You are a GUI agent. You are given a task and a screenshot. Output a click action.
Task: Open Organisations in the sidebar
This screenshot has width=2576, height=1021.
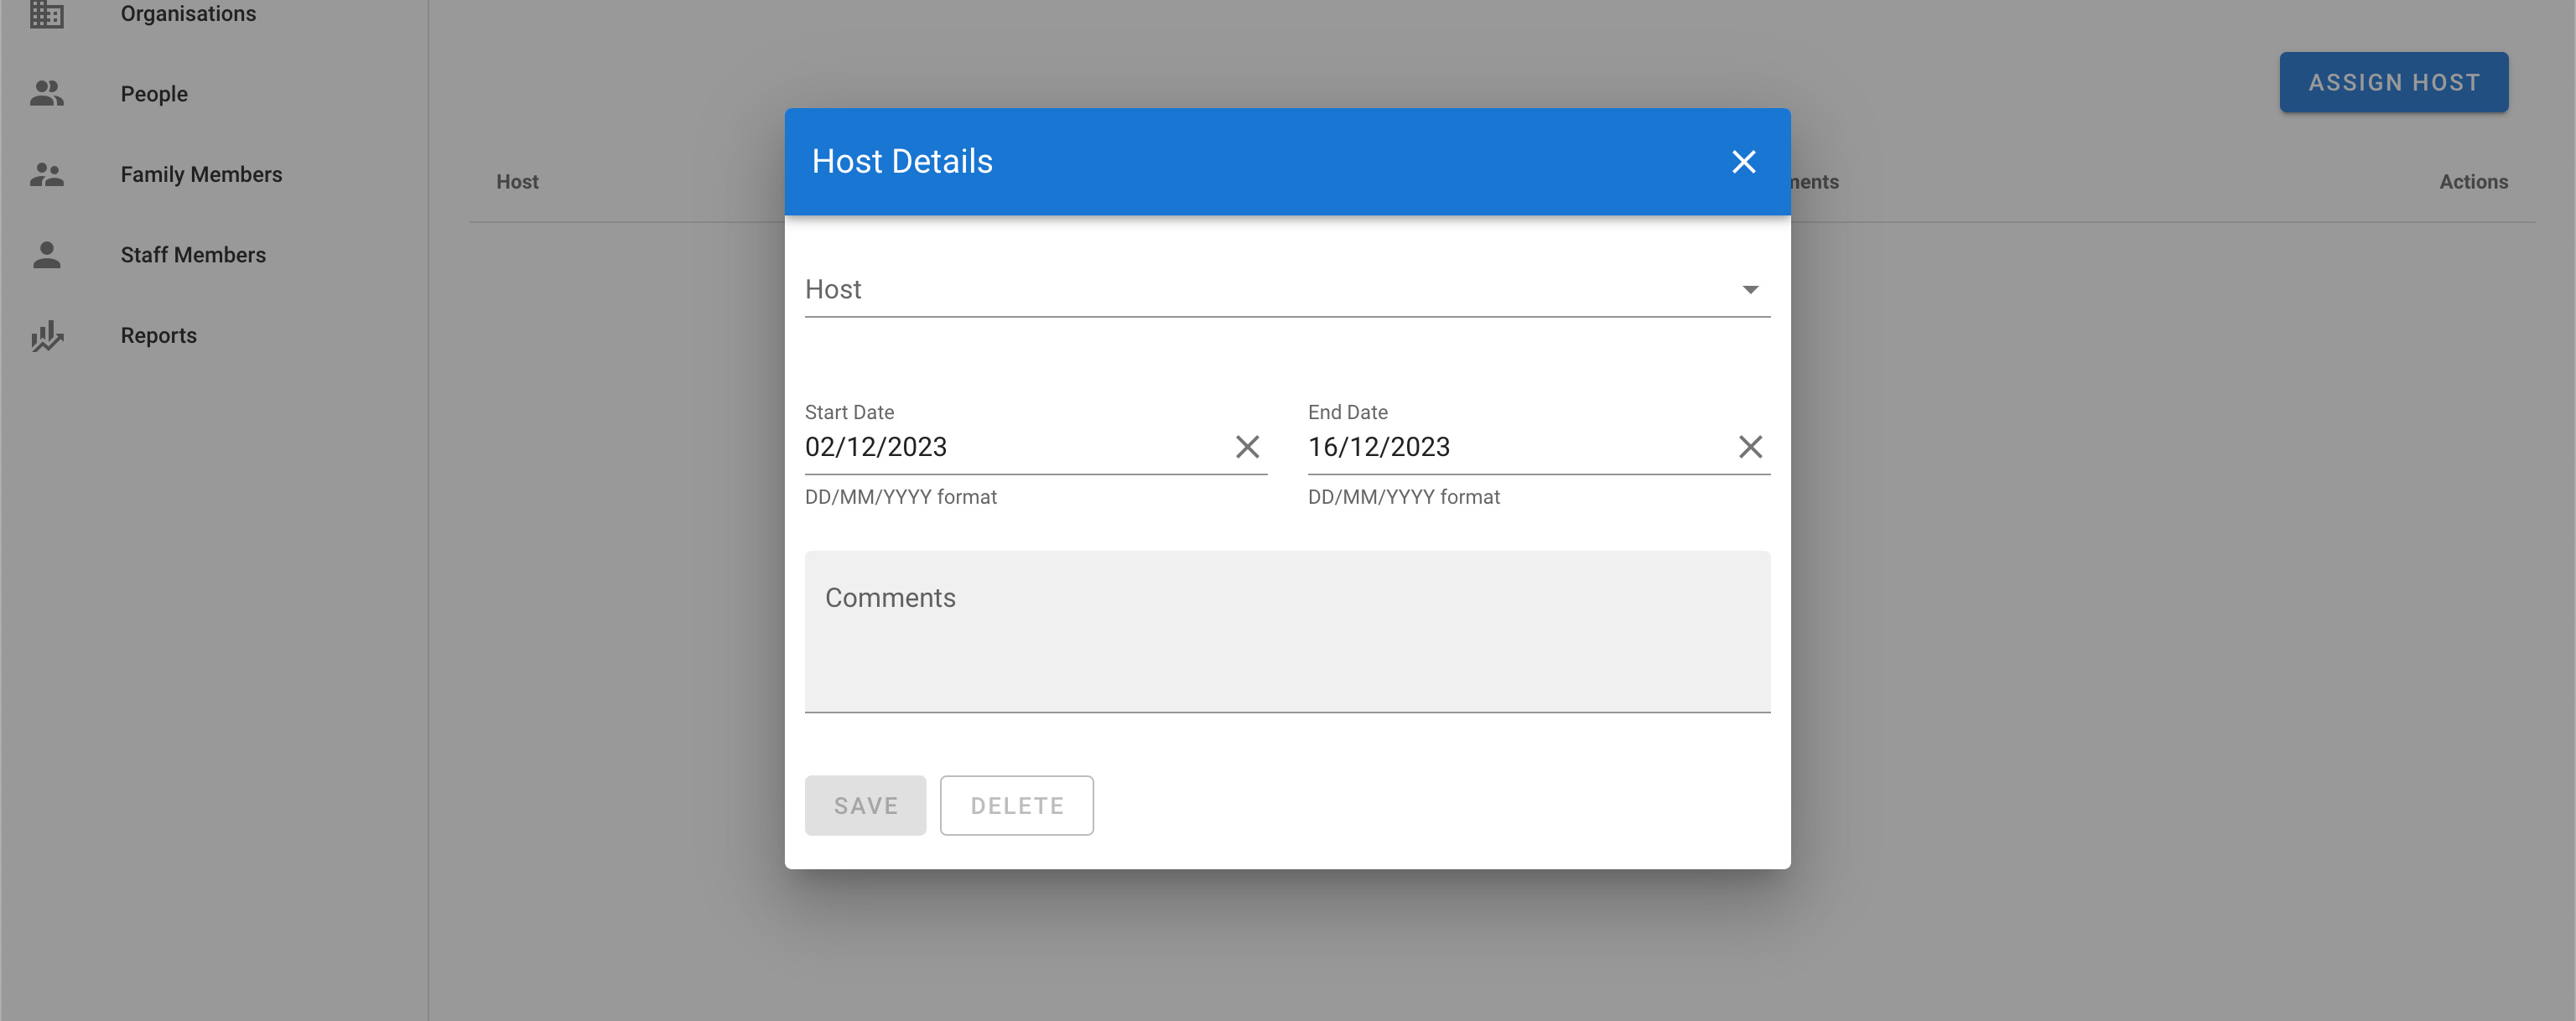coord(188,14)
